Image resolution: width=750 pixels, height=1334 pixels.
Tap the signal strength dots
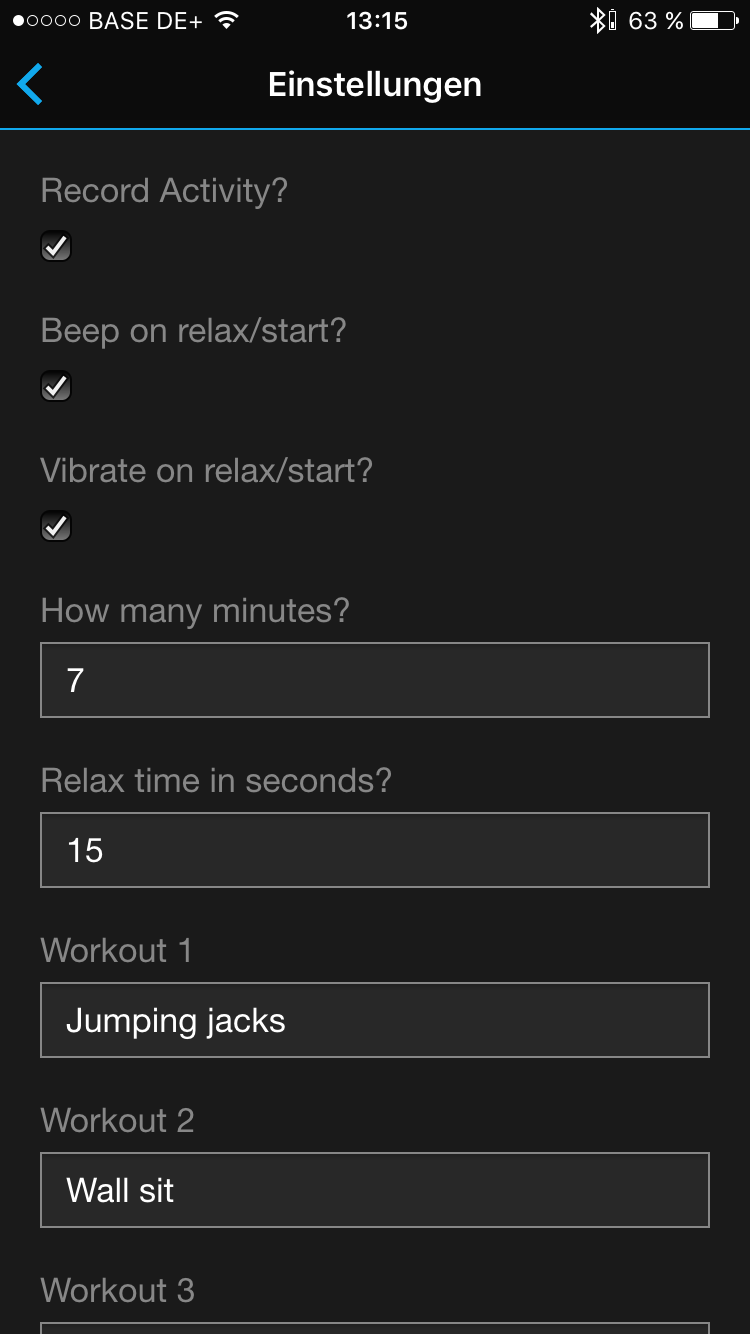point(46,21)
